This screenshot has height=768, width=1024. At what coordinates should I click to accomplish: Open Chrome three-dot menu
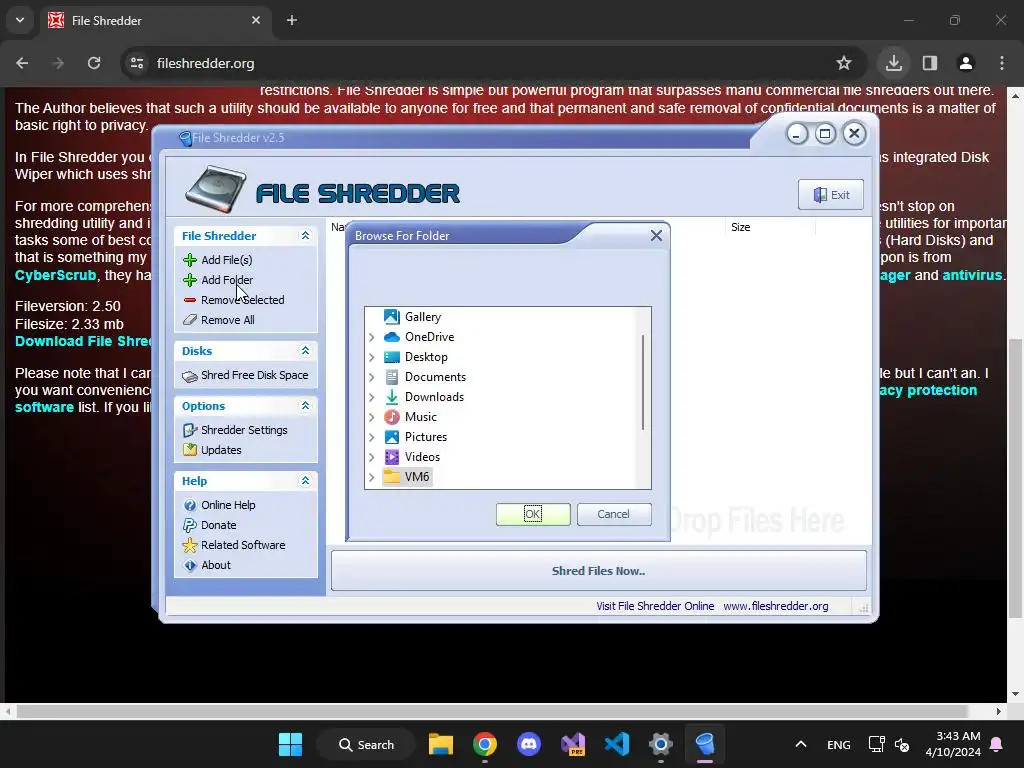click(1002, 63)
